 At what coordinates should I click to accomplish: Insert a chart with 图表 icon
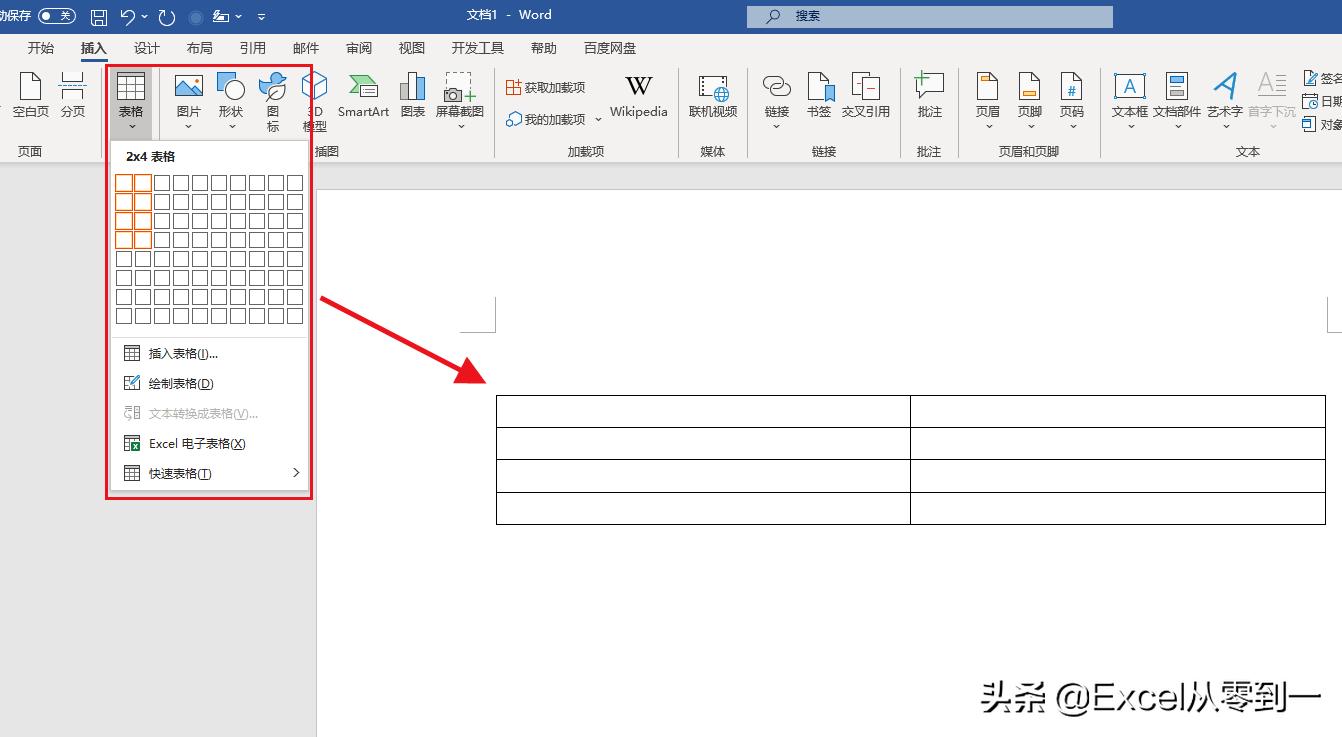pos(412,98)
